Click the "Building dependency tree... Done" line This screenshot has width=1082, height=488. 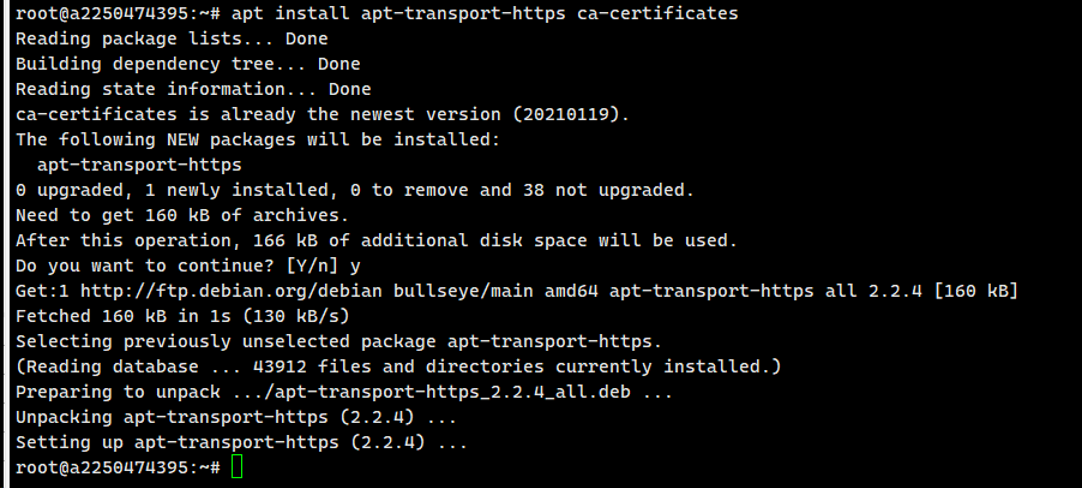[x=187, y=64]
